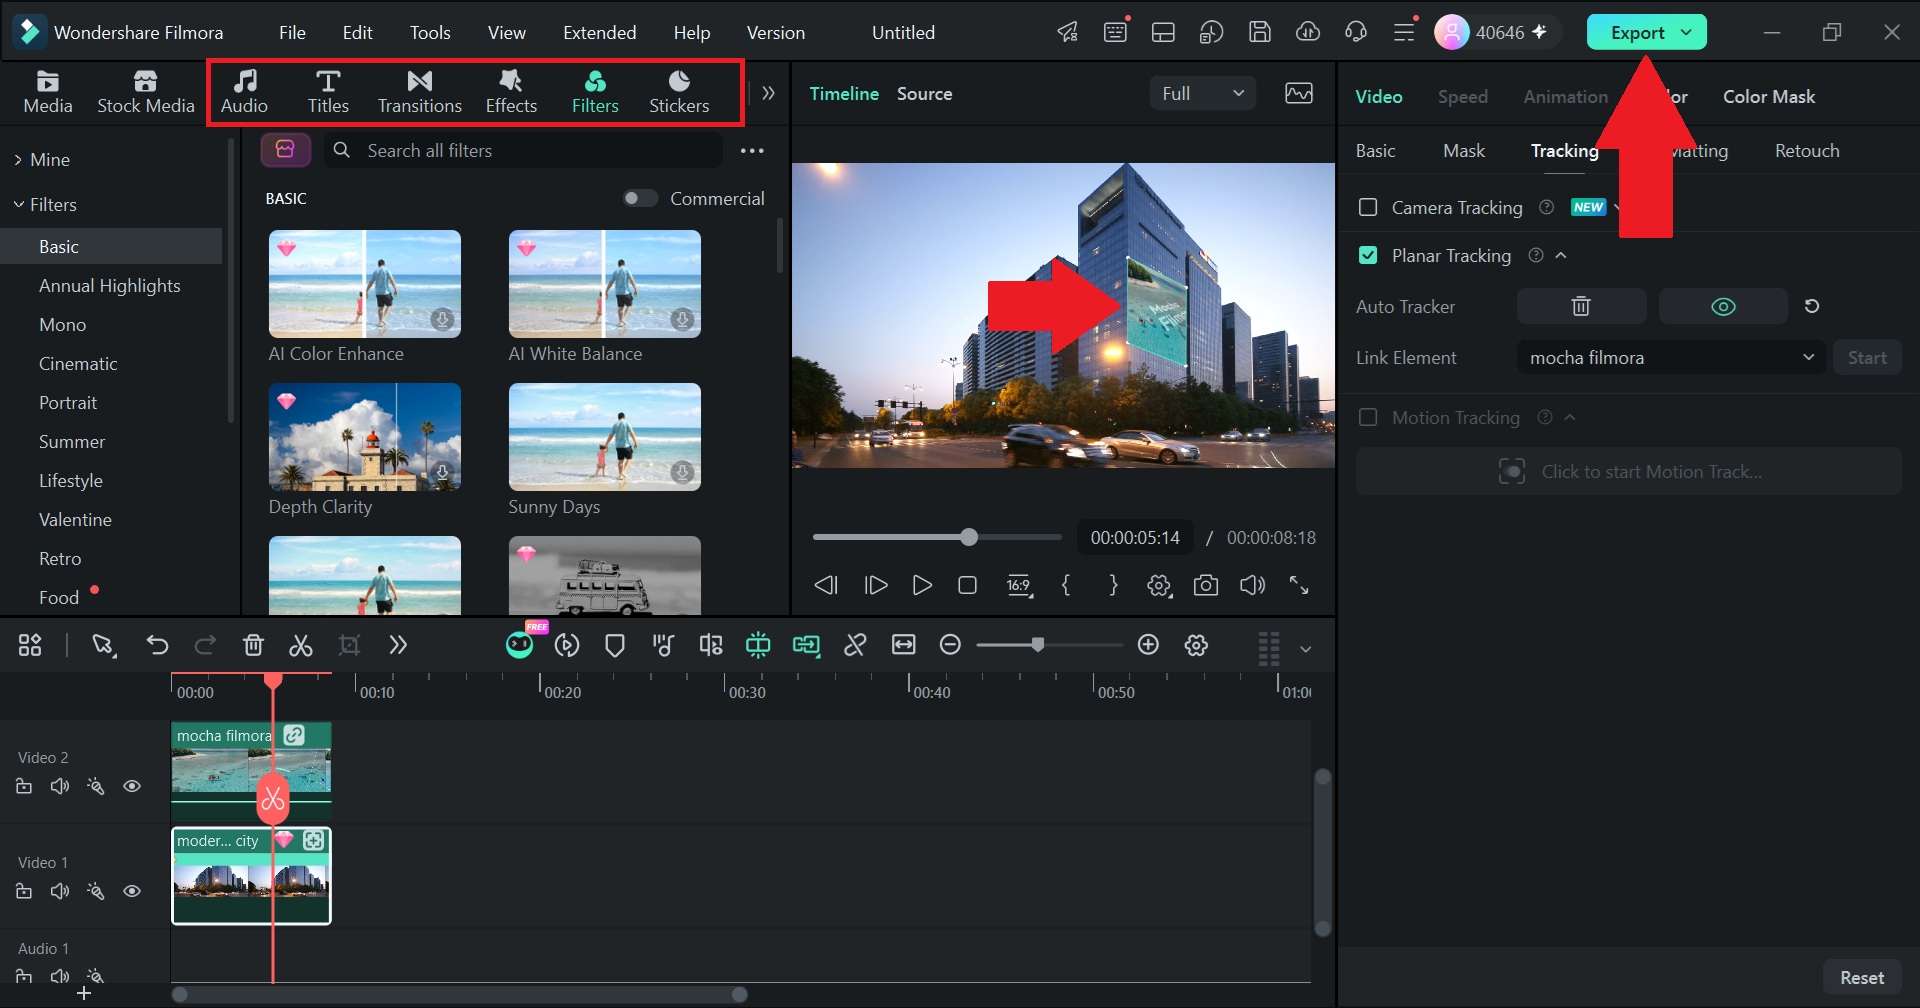The image size is (1920, 1008).
Task: Open the Transitions panel
Action: point(420,92)
